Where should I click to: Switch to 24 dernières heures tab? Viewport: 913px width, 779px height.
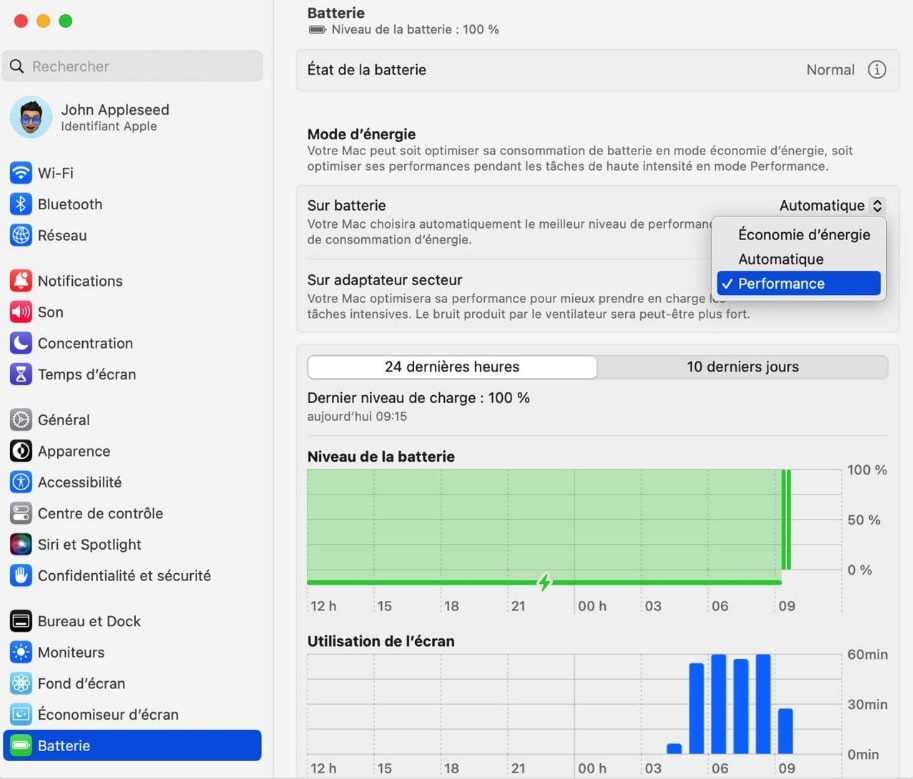pos(452,367)
